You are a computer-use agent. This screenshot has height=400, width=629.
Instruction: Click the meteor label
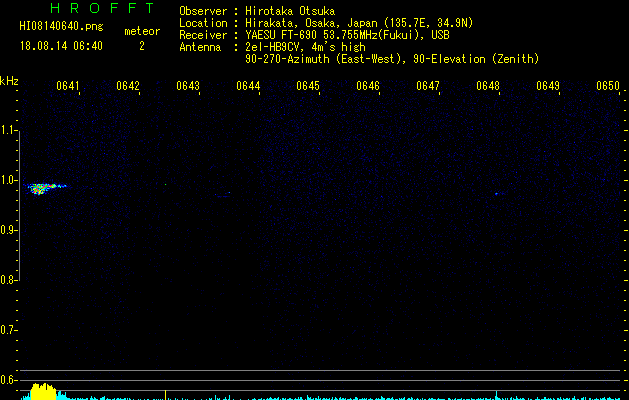tap(142, 31)
